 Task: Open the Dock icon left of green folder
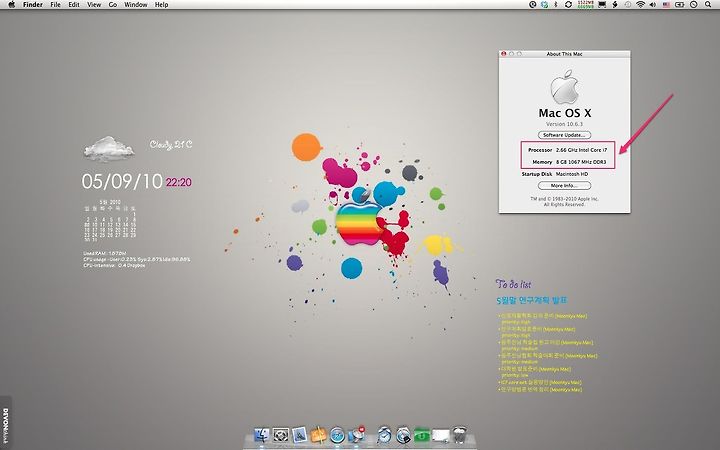[403, 434]
